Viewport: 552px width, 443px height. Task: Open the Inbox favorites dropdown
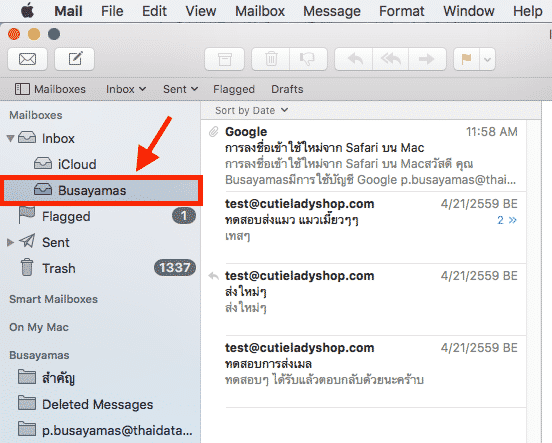click(126, 89)
